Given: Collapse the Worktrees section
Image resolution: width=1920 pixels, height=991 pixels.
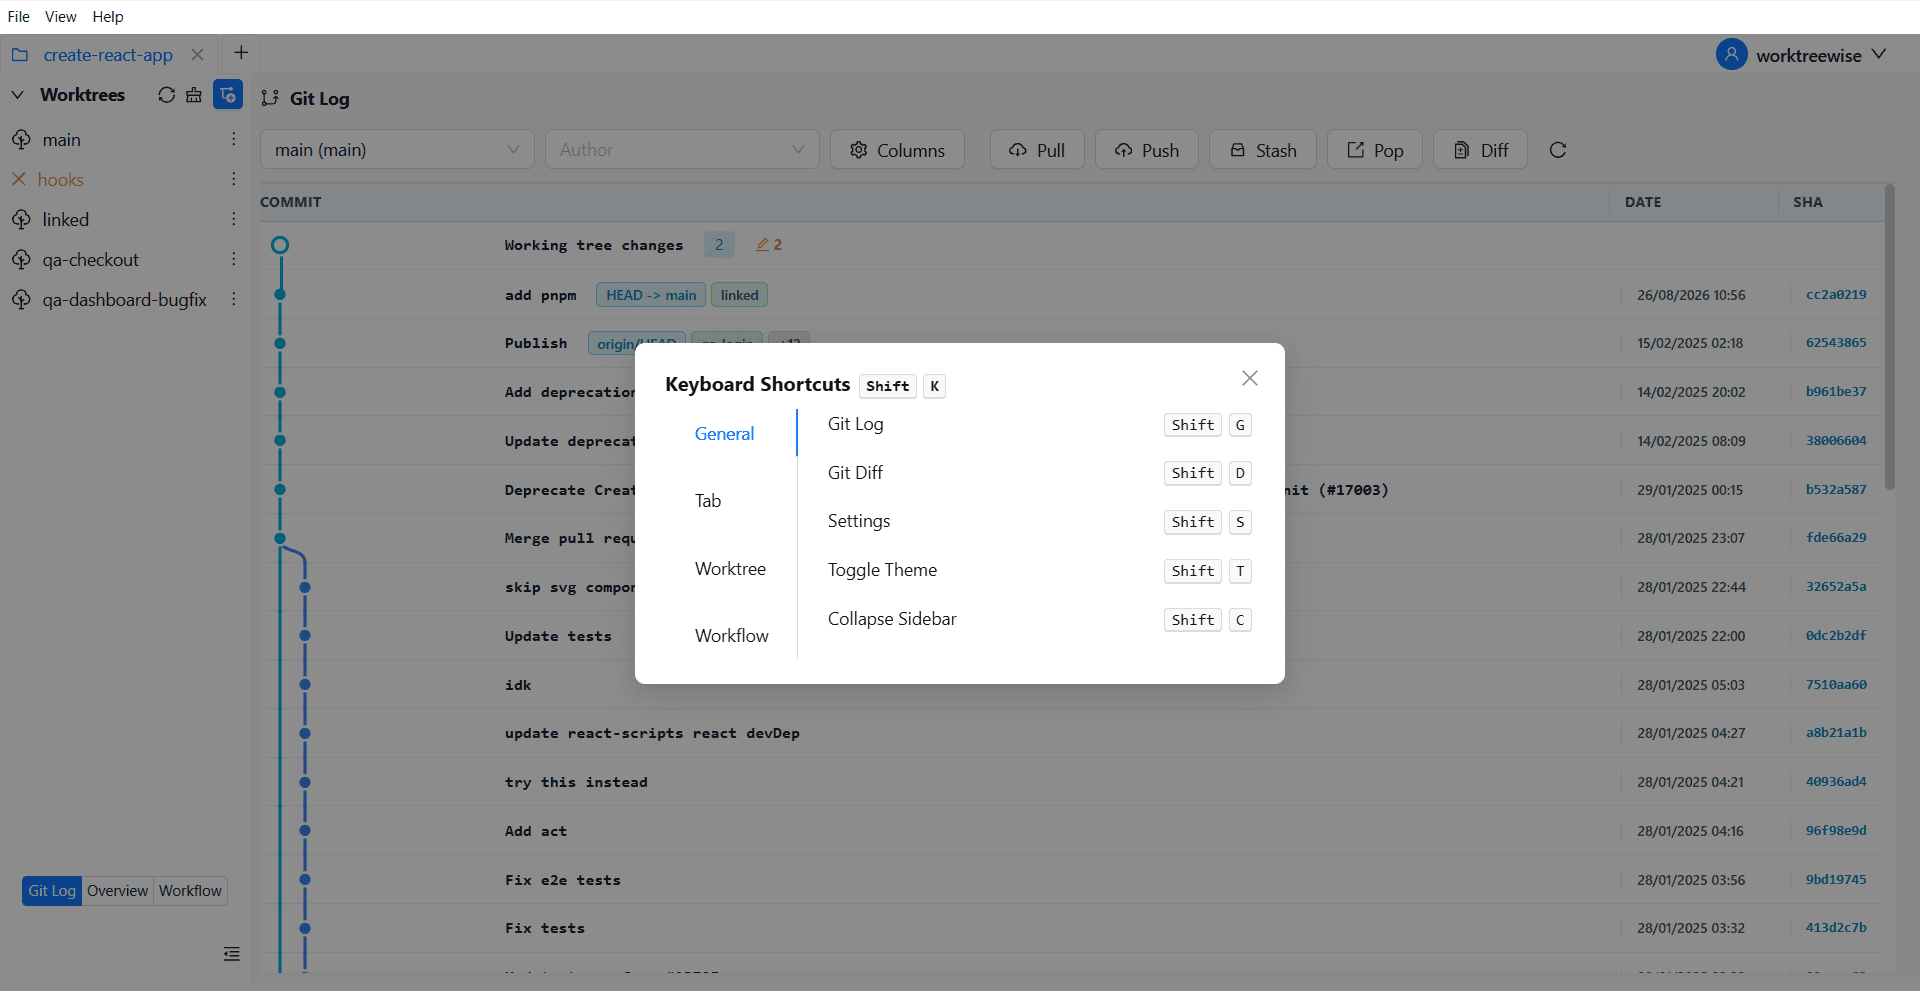Looking at the screenshot, I should click(x=17, y=95).
